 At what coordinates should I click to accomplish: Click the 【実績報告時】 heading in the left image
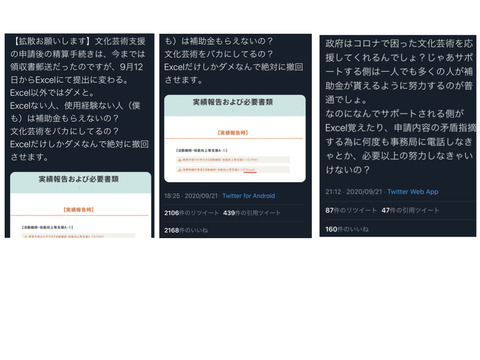pyautogui.click(x=79, y=210)
